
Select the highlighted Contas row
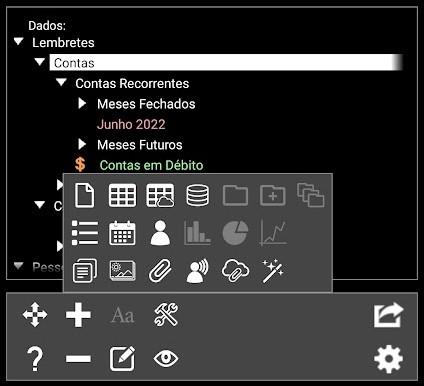[226, 62]
